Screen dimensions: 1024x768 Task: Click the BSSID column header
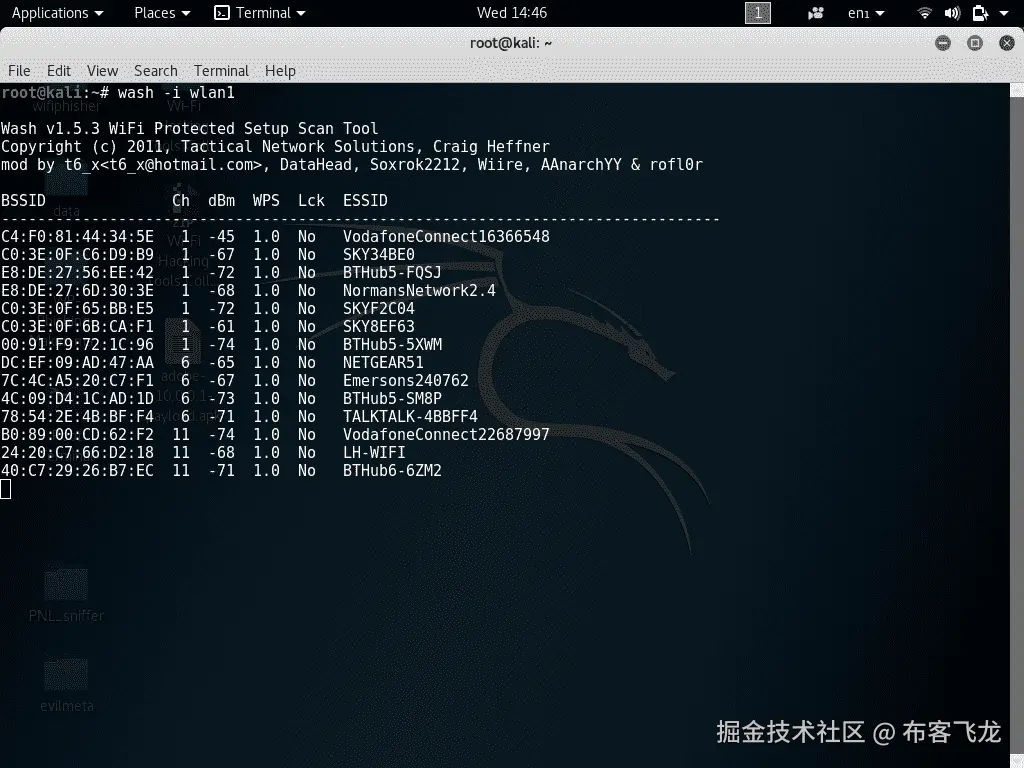tap(24, 200)
